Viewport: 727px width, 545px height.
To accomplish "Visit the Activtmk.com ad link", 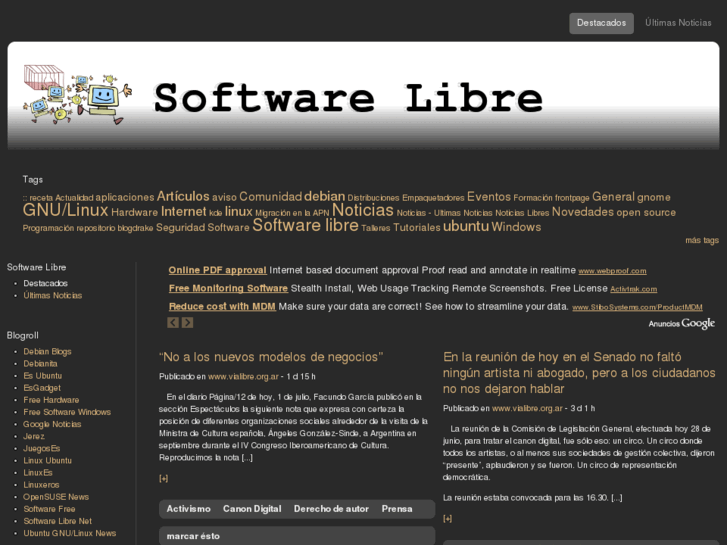I will 633,289.
